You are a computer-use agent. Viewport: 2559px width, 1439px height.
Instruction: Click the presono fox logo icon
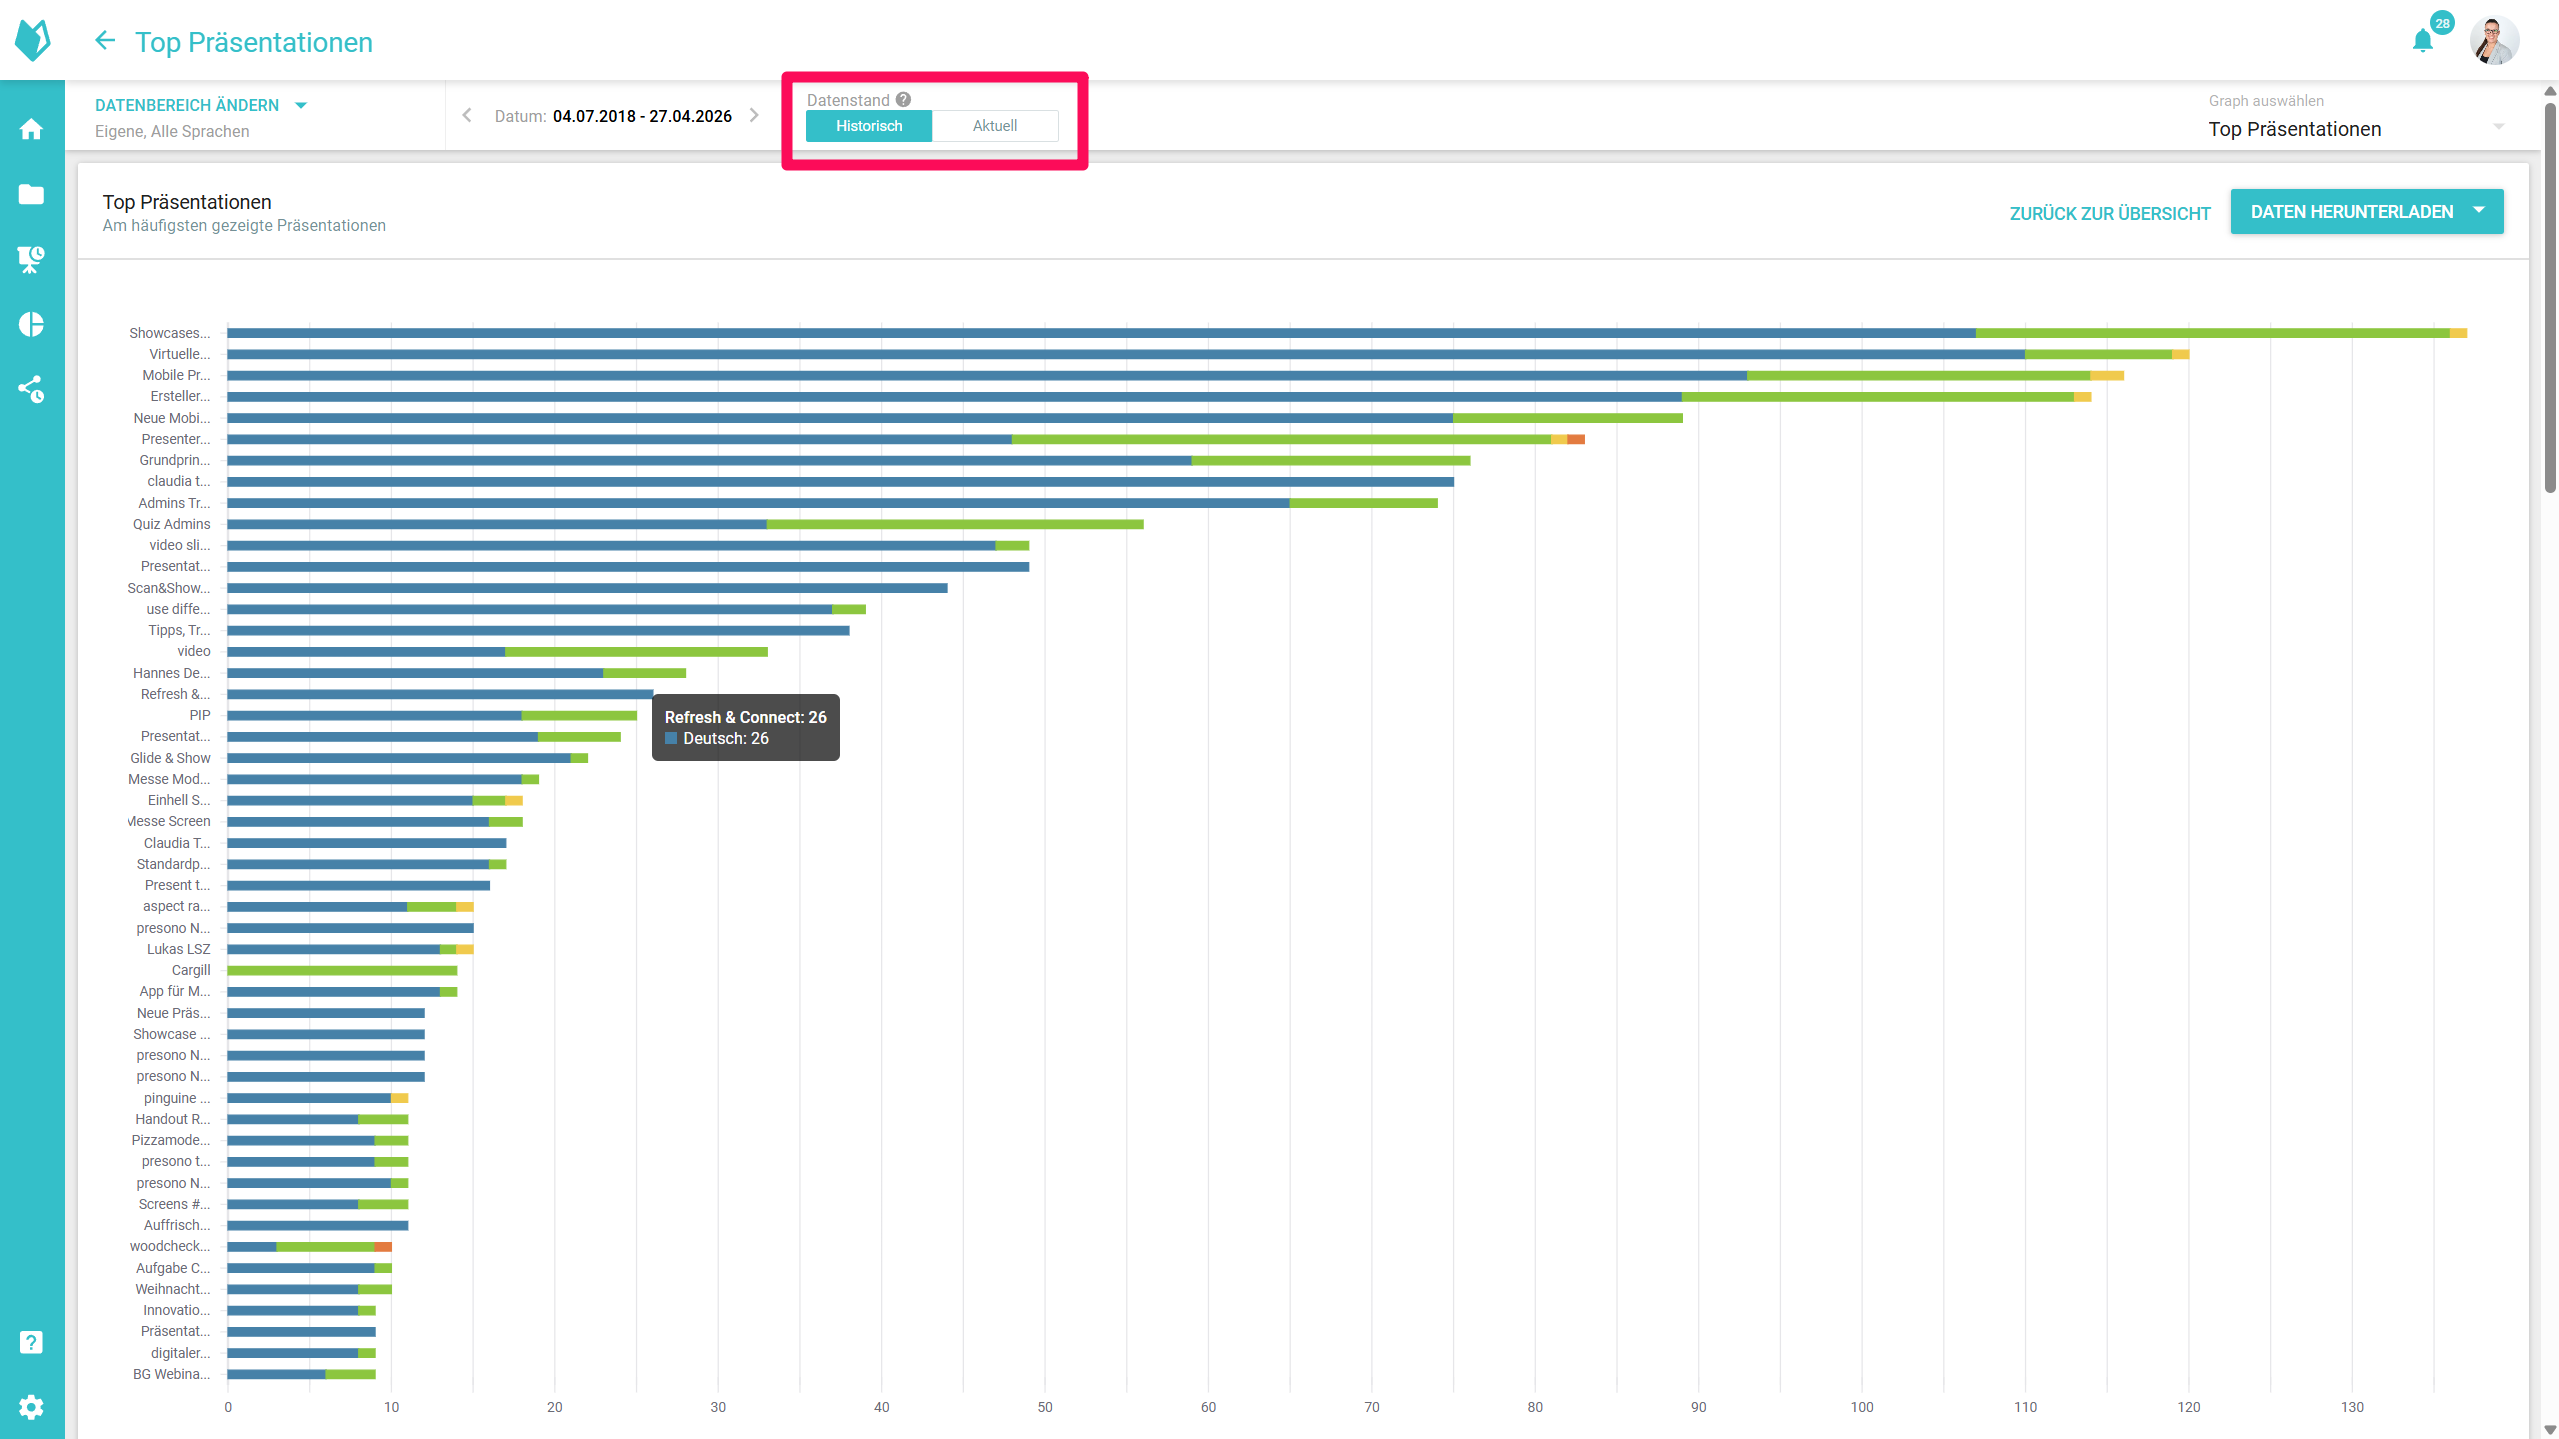tap(33, 40)
